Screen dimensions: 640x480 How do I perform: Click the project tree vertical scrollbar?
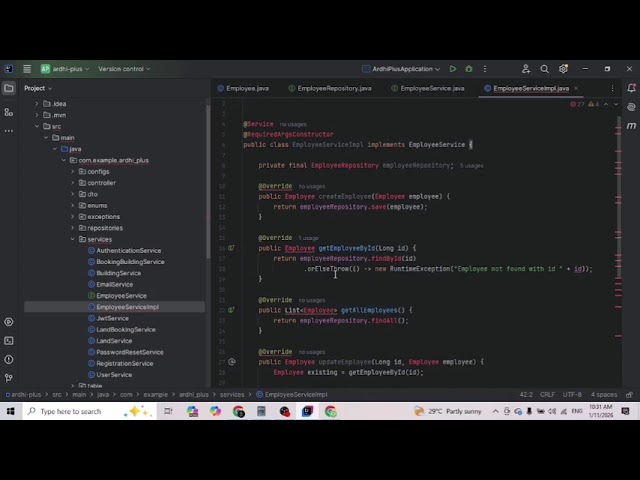pyautogui.click(x=208, y=180)
